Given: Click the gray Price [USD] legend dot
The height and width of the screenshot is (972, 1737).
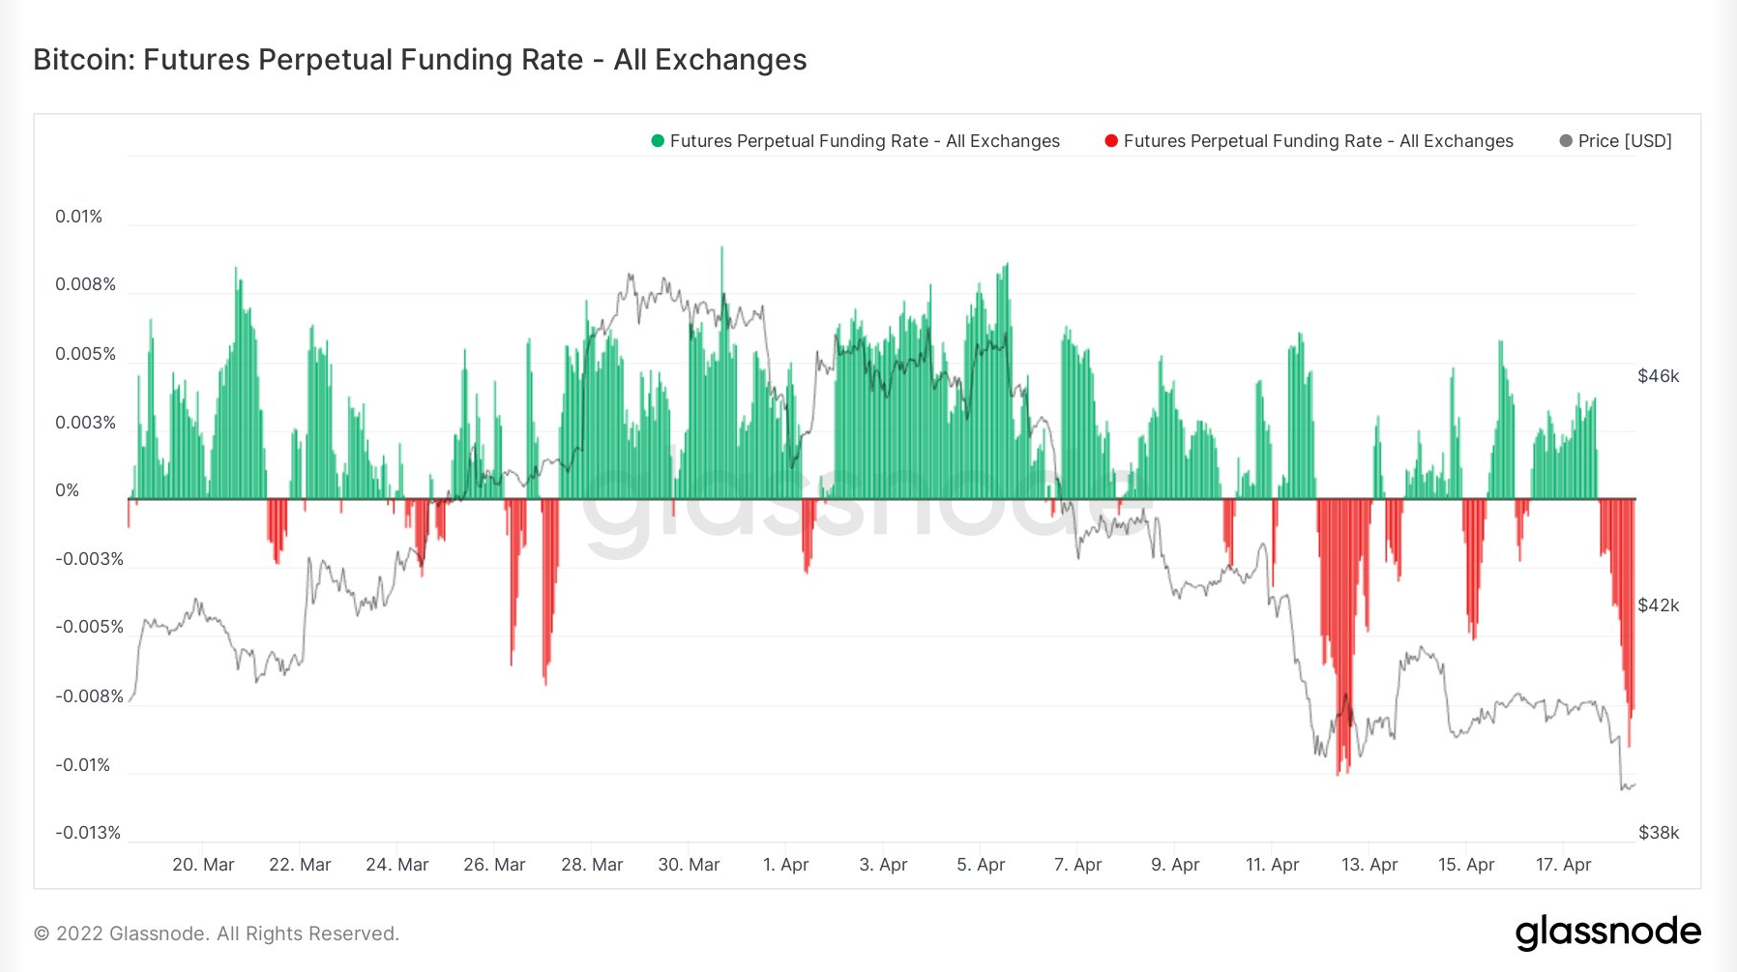Looking at the screenshot, I should [1566, 141].
